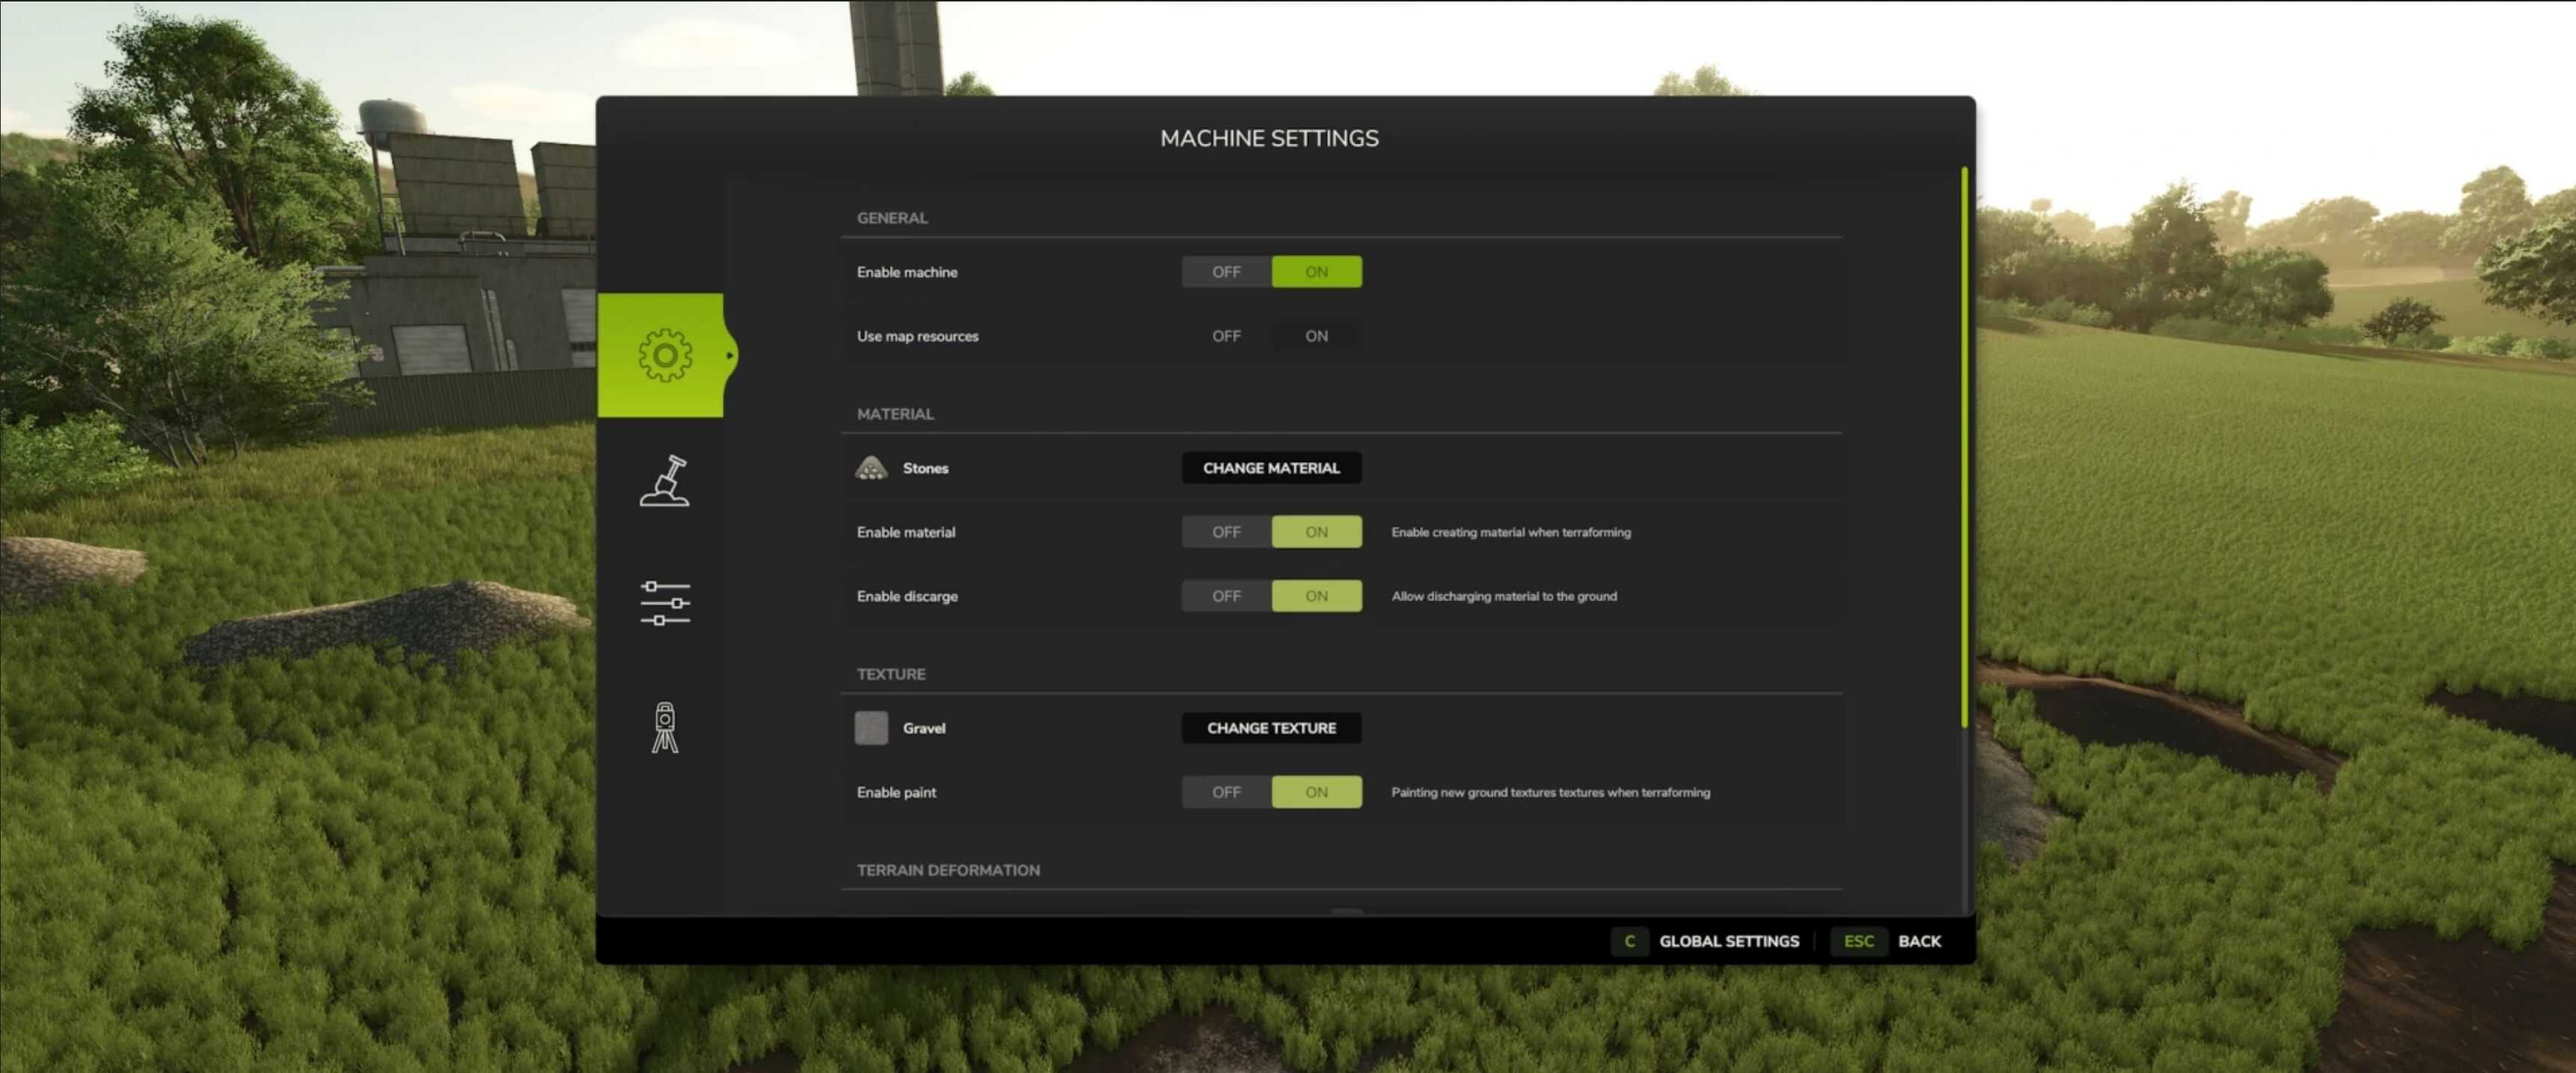This screenshot has width=2576, height=1073.
Task: Click the small arrow beside gear tab
Action: pyautogui.click(x=731, y=355)
